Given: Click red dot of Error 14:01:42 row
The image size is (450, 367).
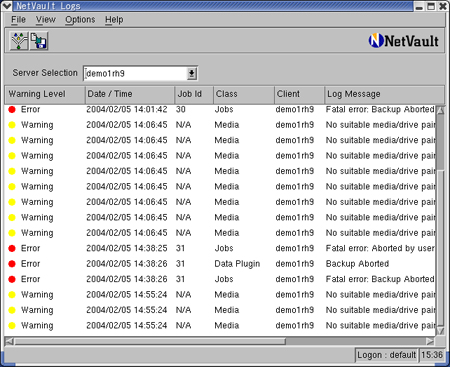Looking at the screenshot, I should coord(12,109).
